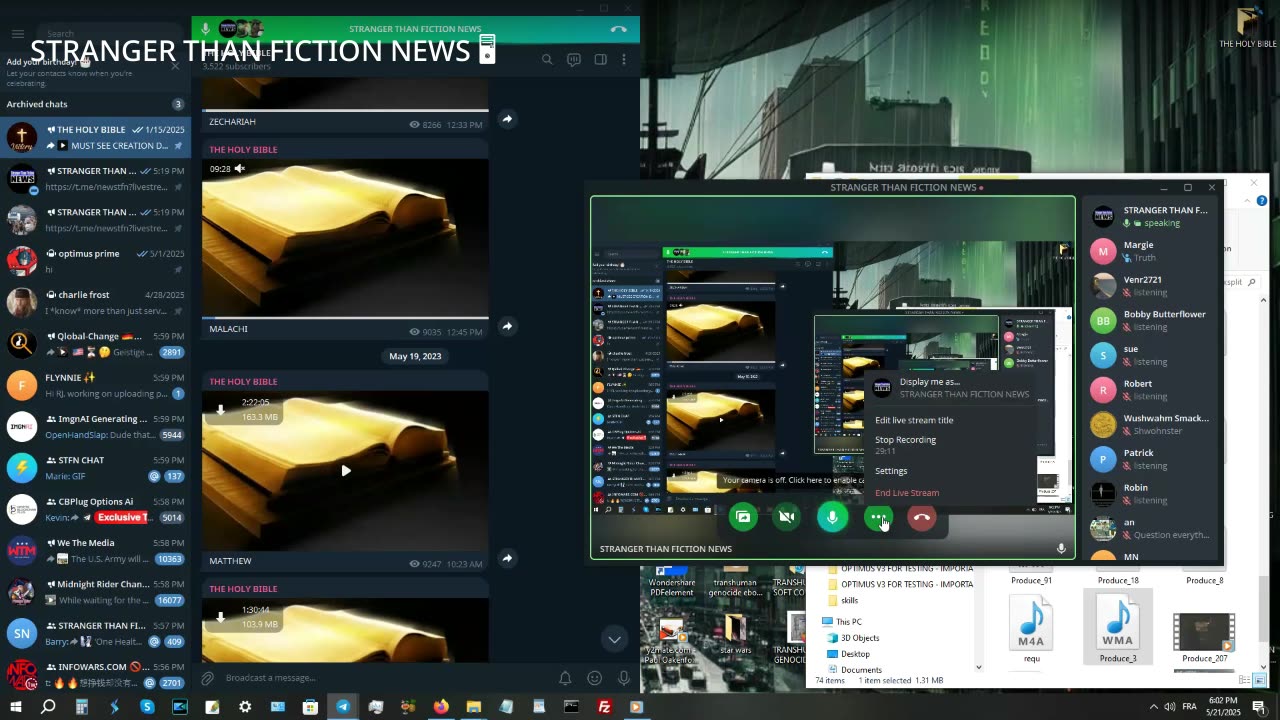The image size is (1280, 720).
Task: Click the Broadcast a message field
Action: click(385, 678)
